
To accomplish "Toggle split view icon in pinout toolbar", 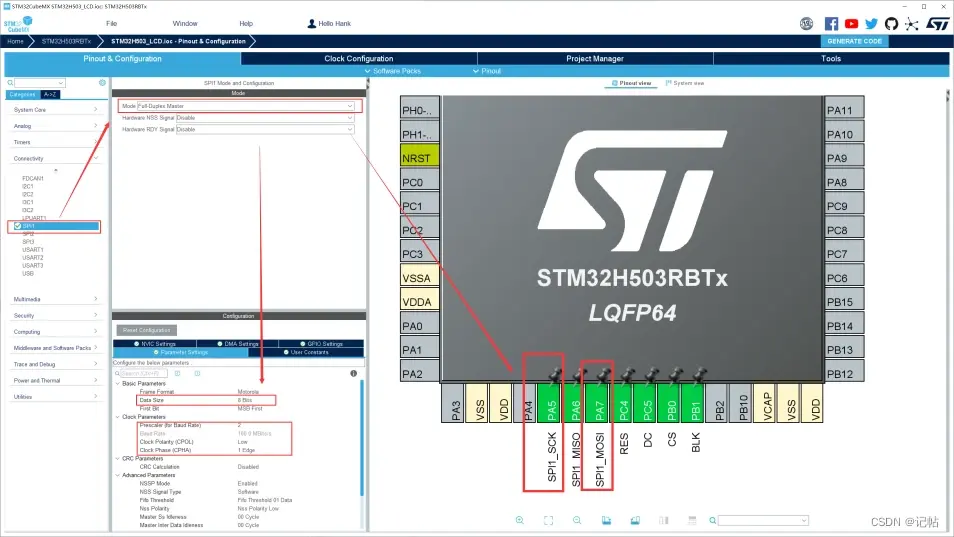I will 663,521.
